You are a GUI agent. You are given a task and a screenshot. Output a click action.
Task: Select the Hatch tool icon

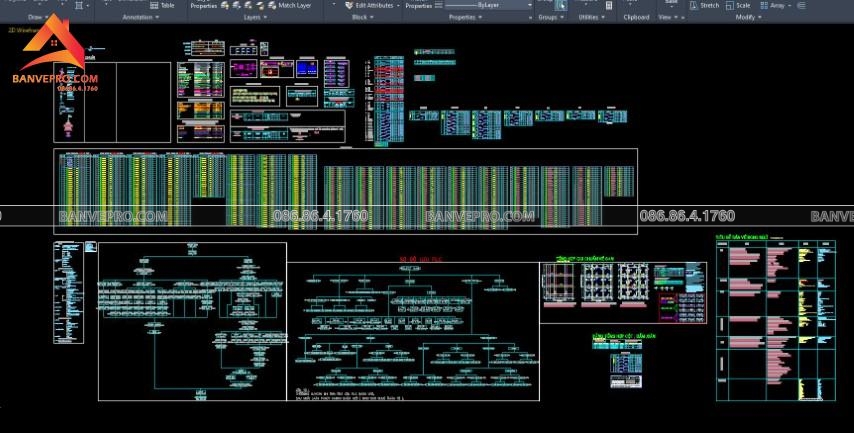(x=79, y=5)
